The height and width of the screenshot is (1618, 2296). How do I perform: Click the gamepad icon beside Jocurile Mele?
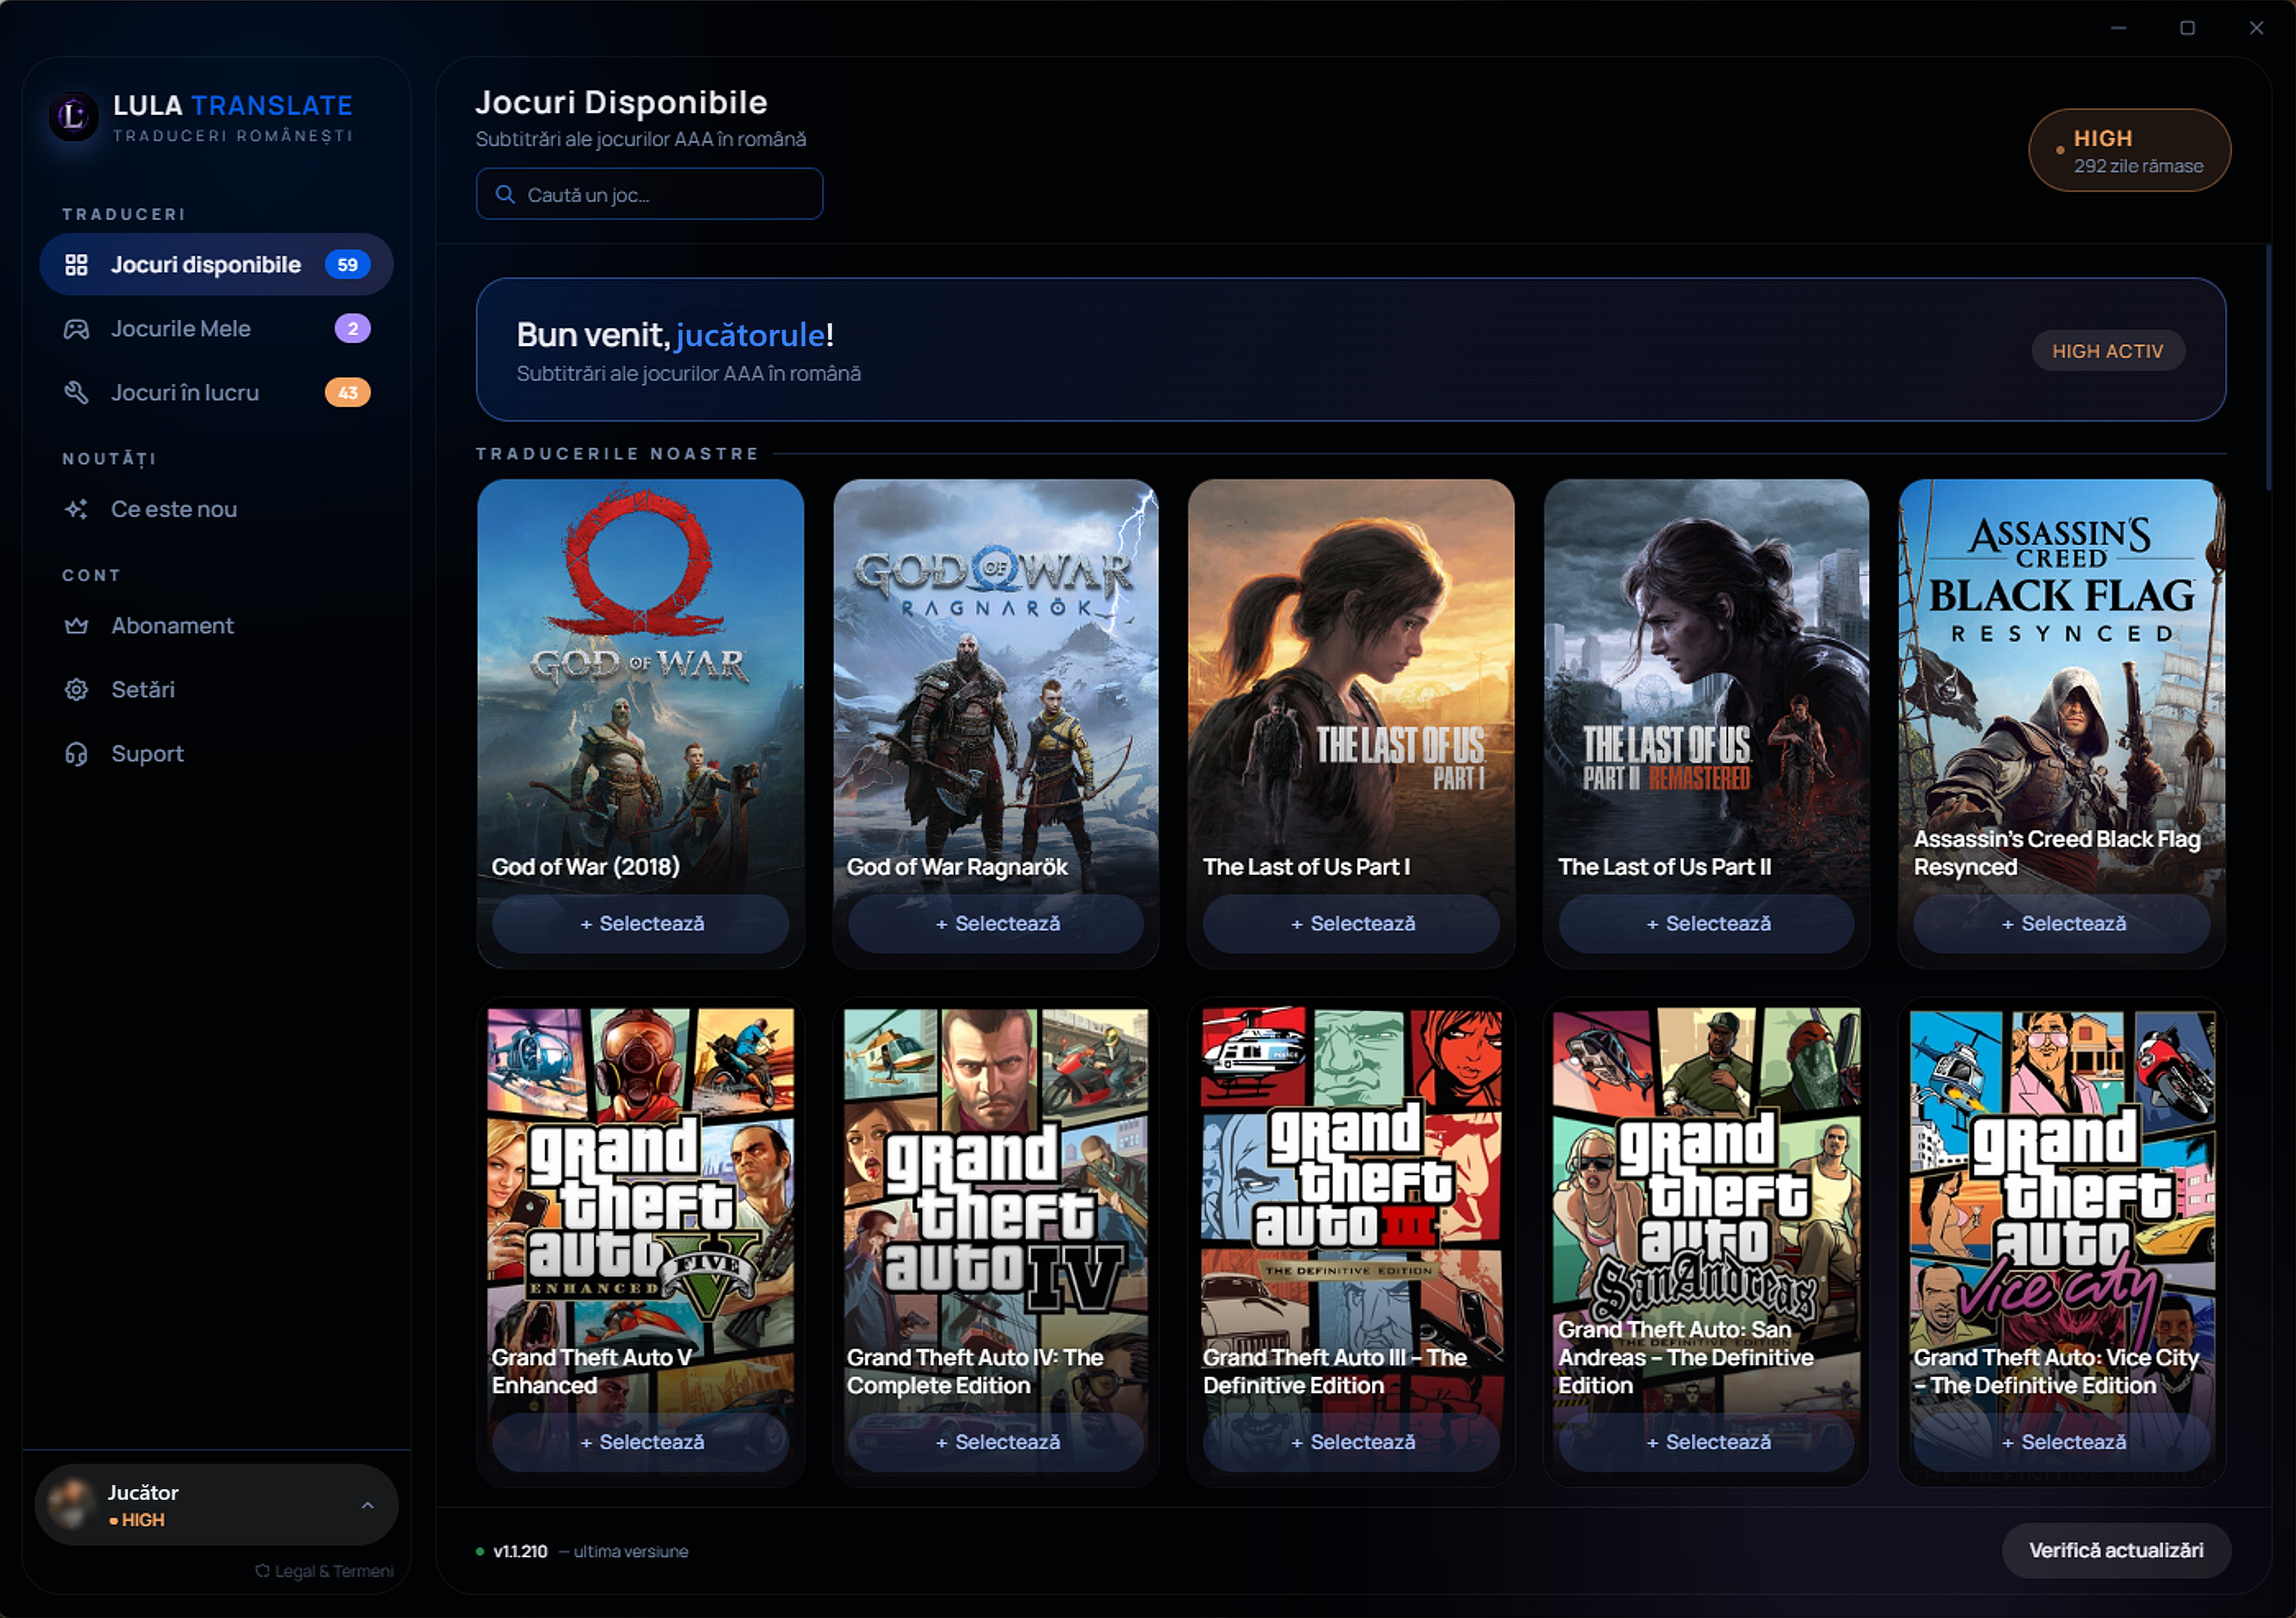click(76, 329)
